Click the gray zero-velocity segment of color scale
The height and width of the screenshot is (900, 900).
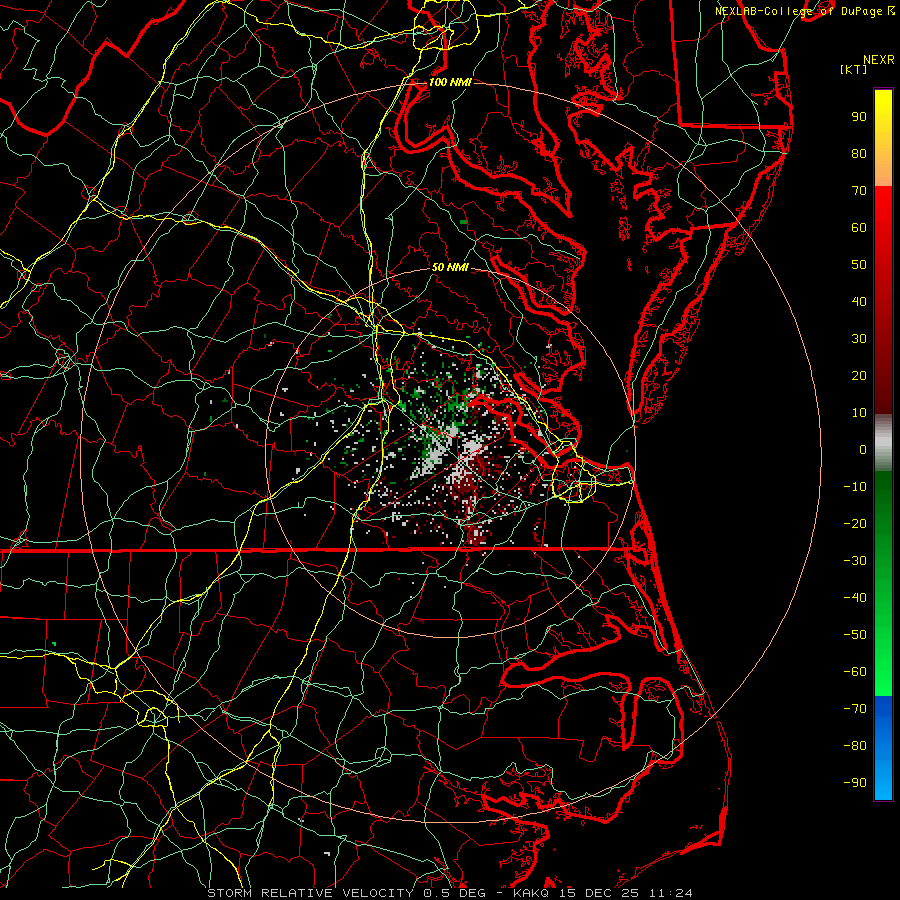tap(883, 443)
